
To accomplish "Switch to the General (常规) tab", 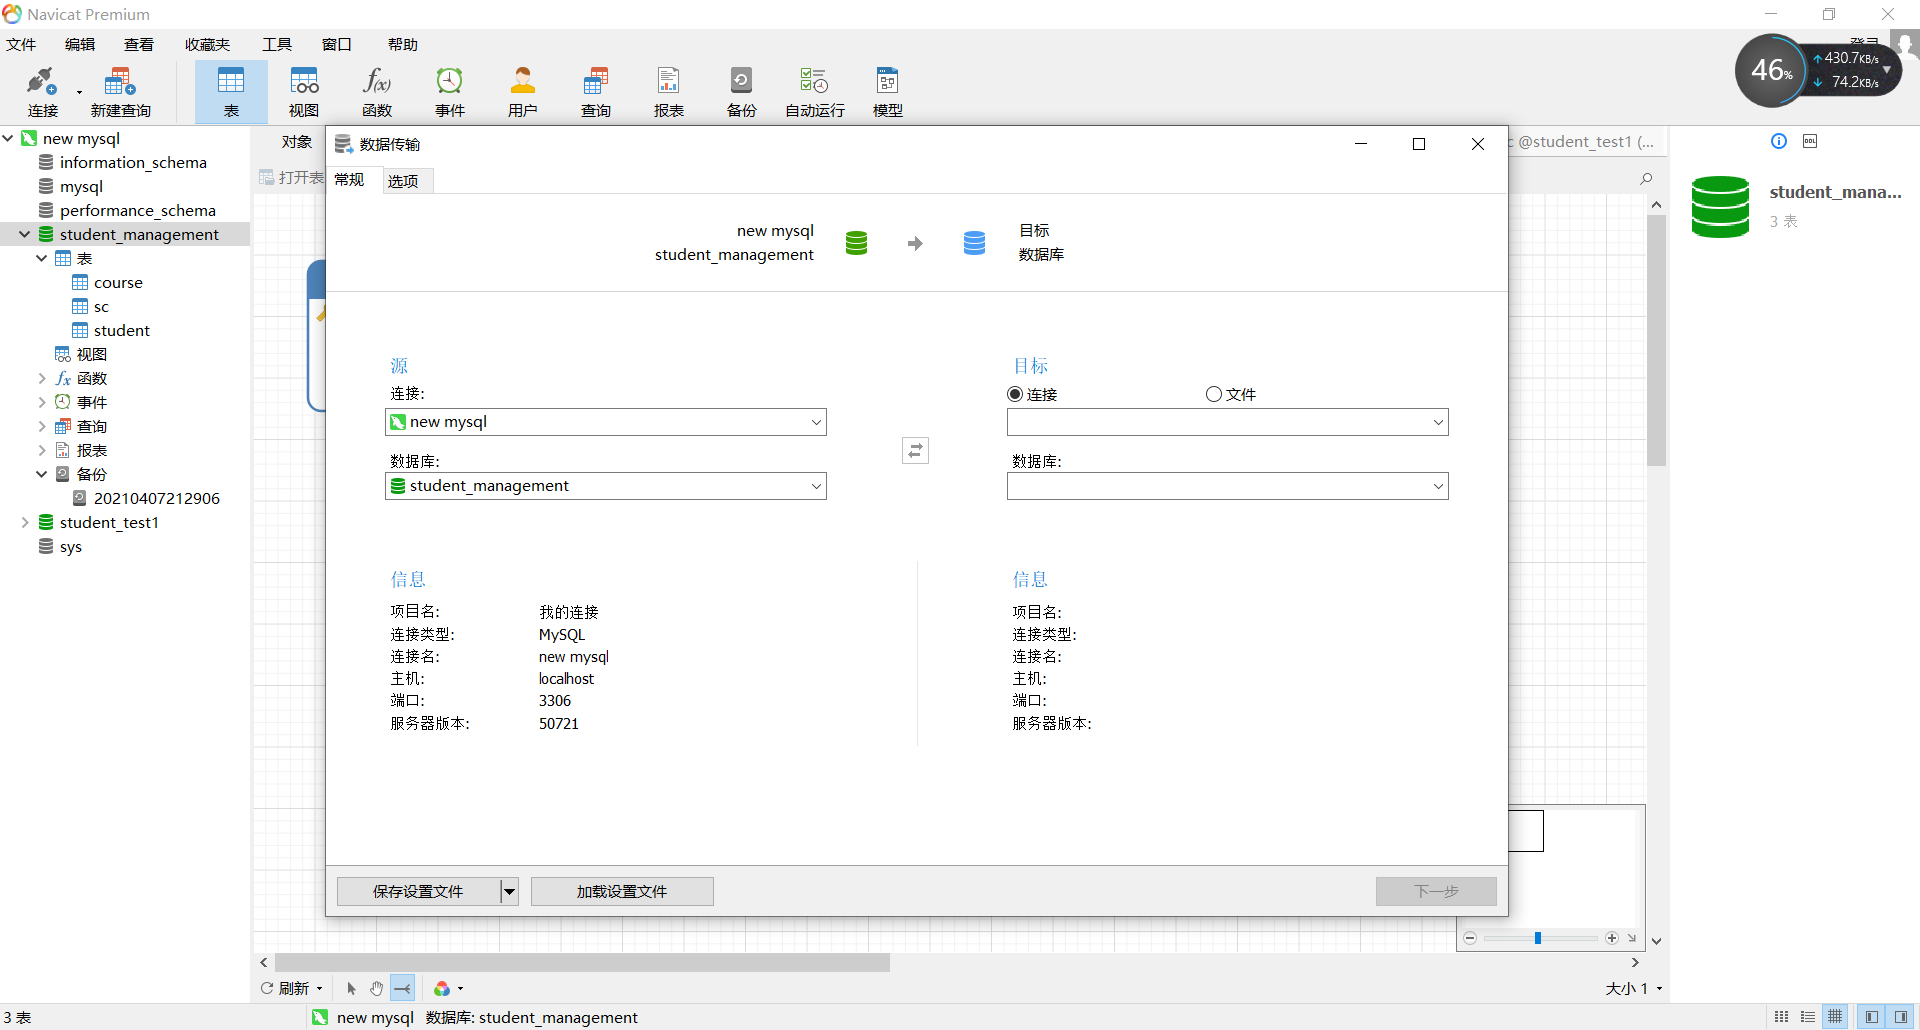I will [x=350, y=180].
